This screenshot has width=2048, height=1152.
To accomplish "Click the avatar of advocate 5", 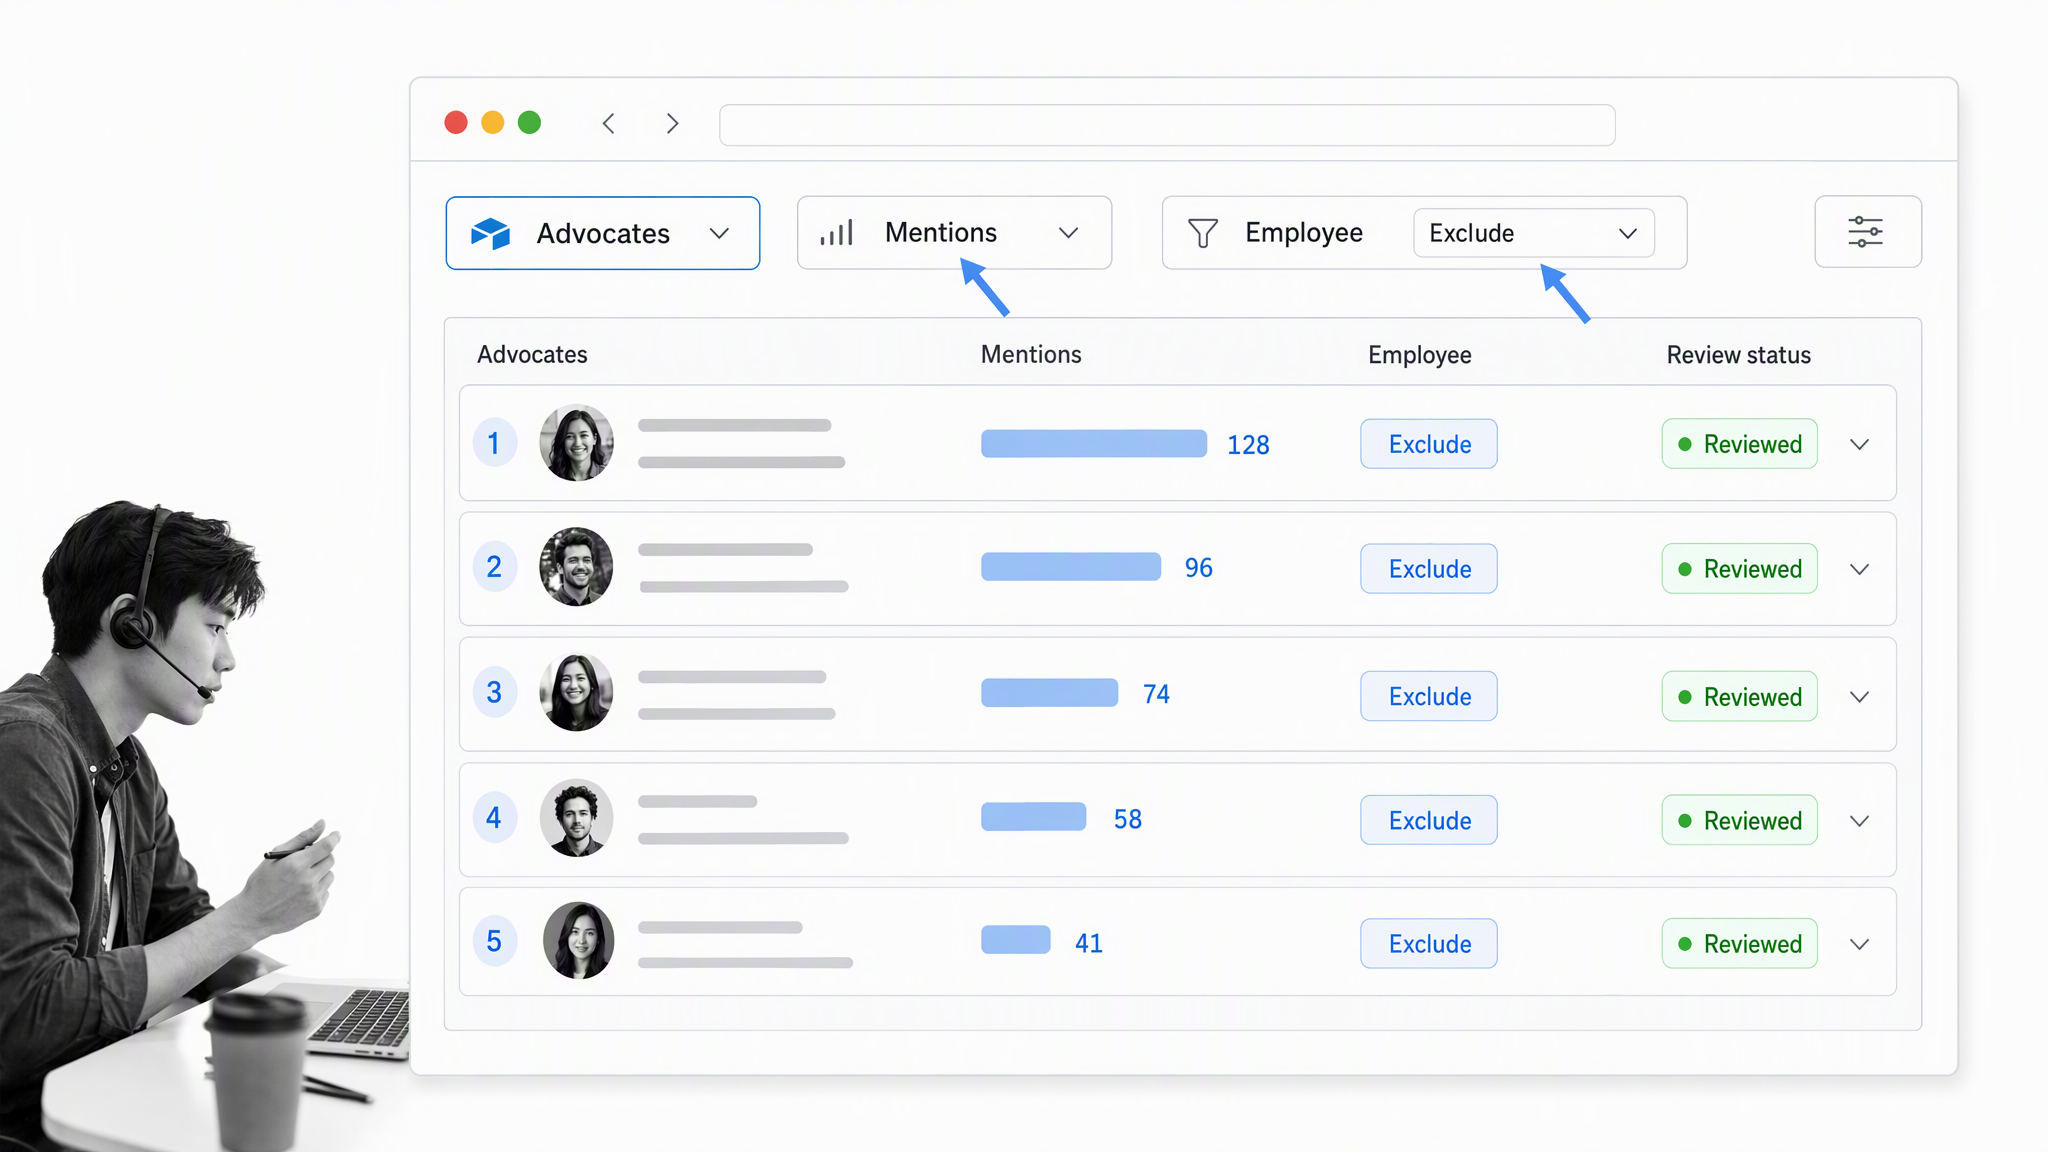I will coord(578,941).
